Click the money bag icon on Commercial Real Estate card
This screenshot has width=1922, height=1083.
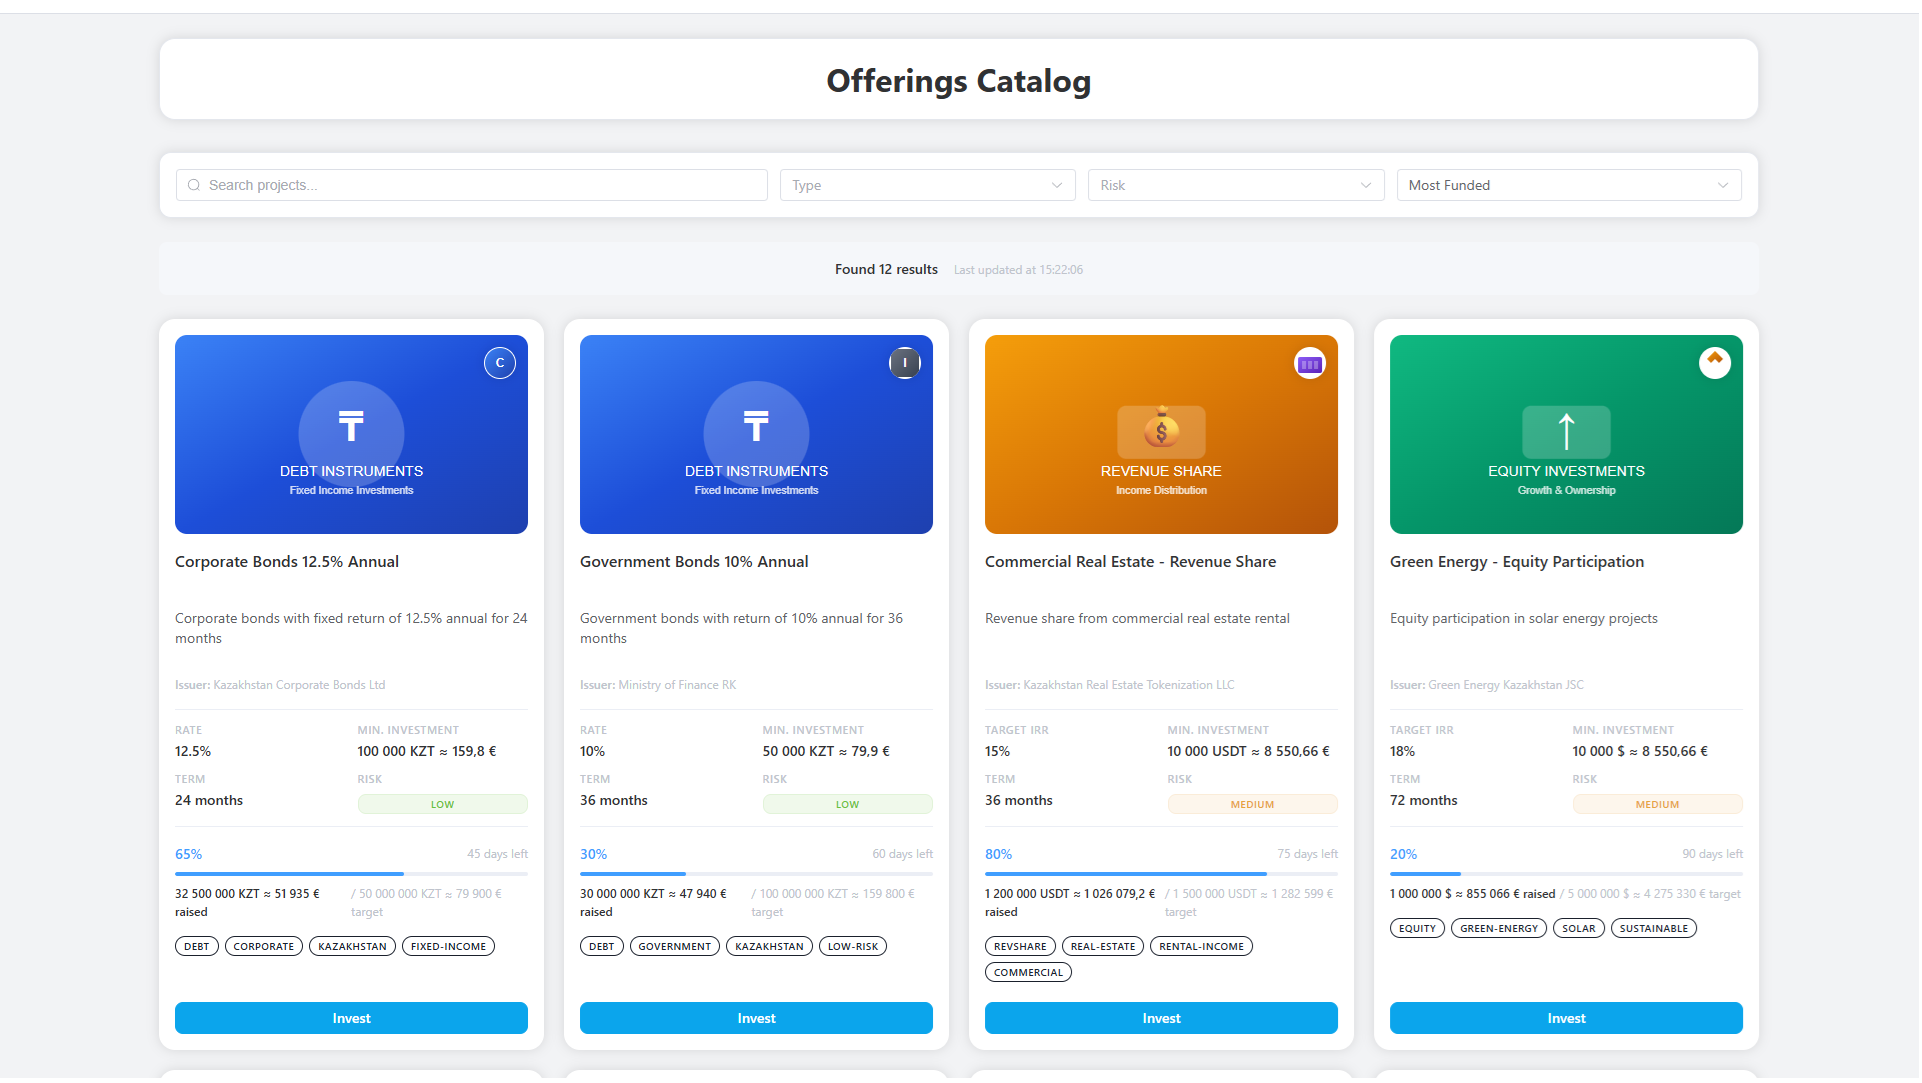1160,431
